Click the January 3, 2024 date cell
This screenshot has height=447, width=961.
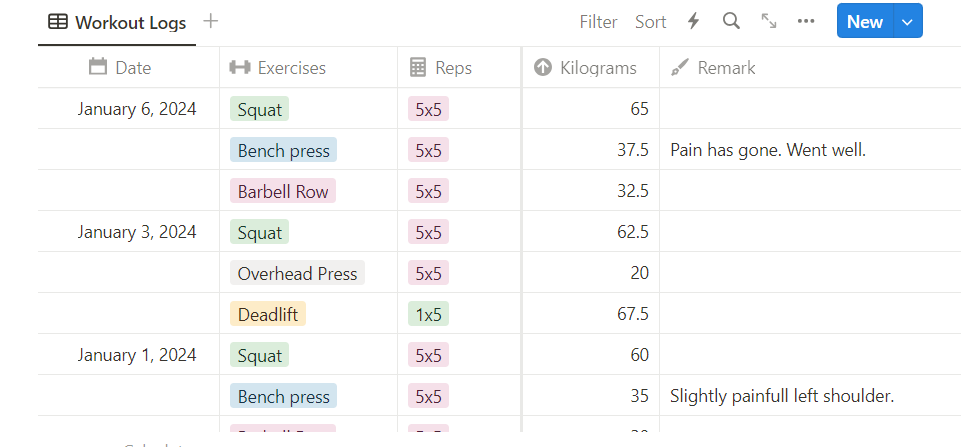point(137,232)
